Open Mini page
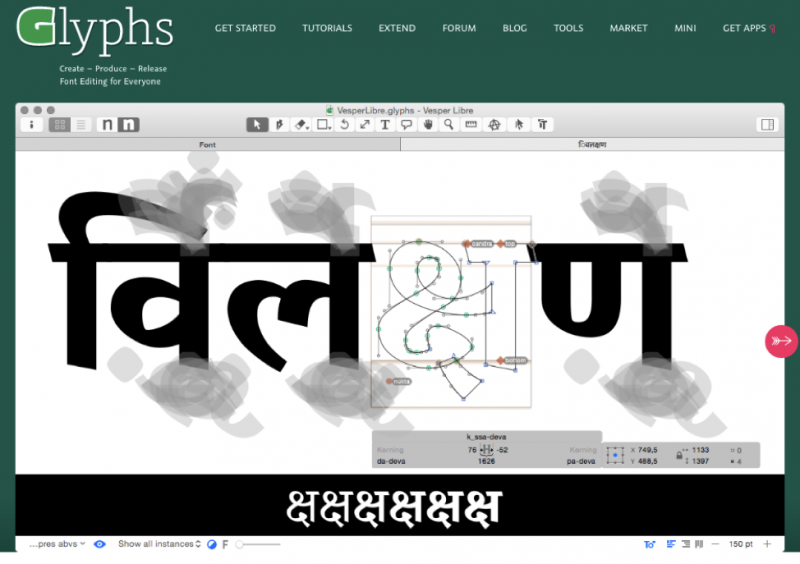The image size is (800, 564). [x=685, y=28]
